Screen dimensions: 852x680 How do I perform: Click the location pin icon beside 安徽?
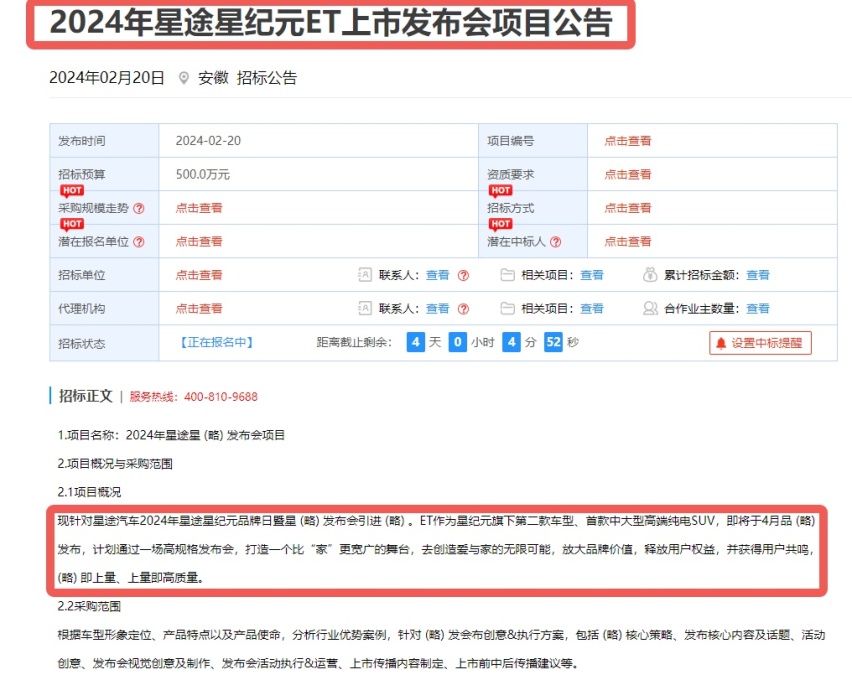(184, 78)
